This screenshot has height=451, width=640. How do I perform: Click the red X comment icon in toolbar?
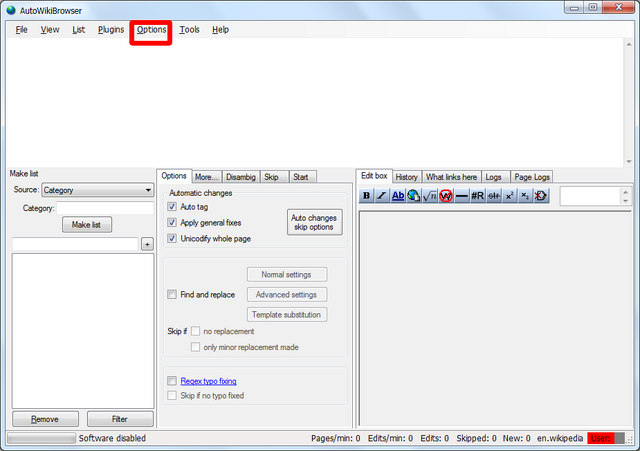click(x=541, y=196)
